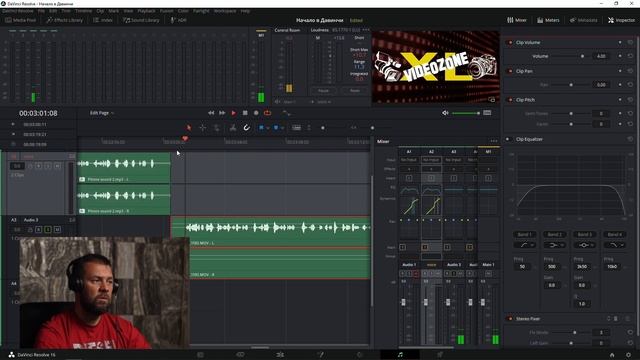Screen dimensions: 640x360
Task: Click the Fast Forward transport button
Action: click(x=222, y=113)
